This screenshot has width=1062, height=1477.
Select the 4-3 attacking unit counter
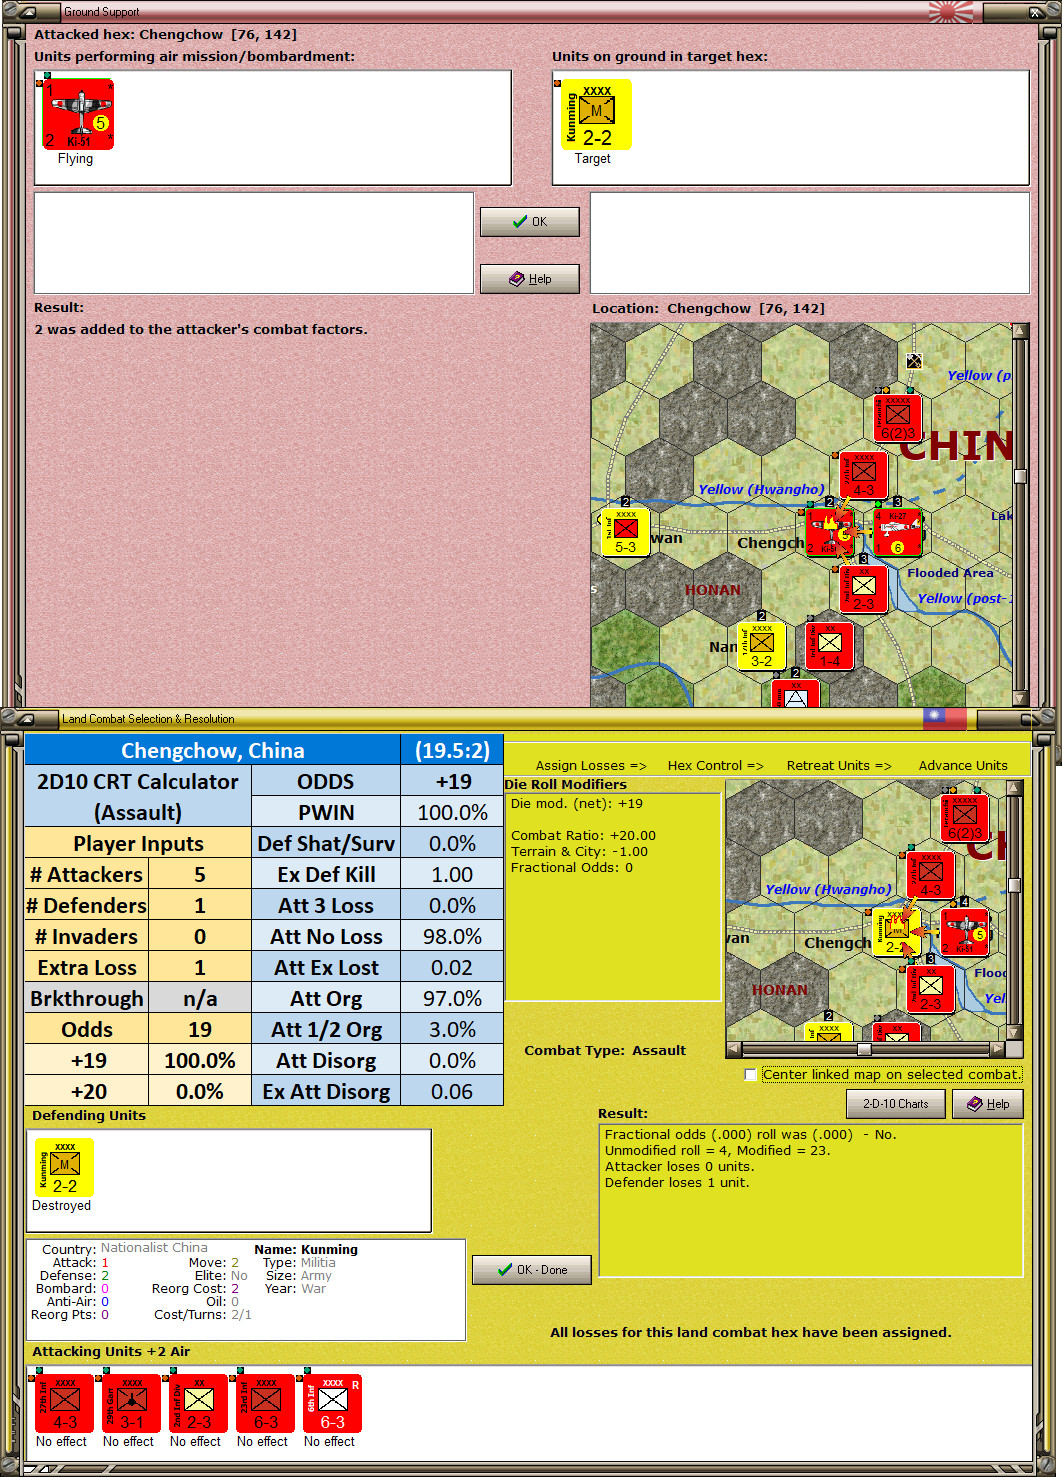[65, 1404]
